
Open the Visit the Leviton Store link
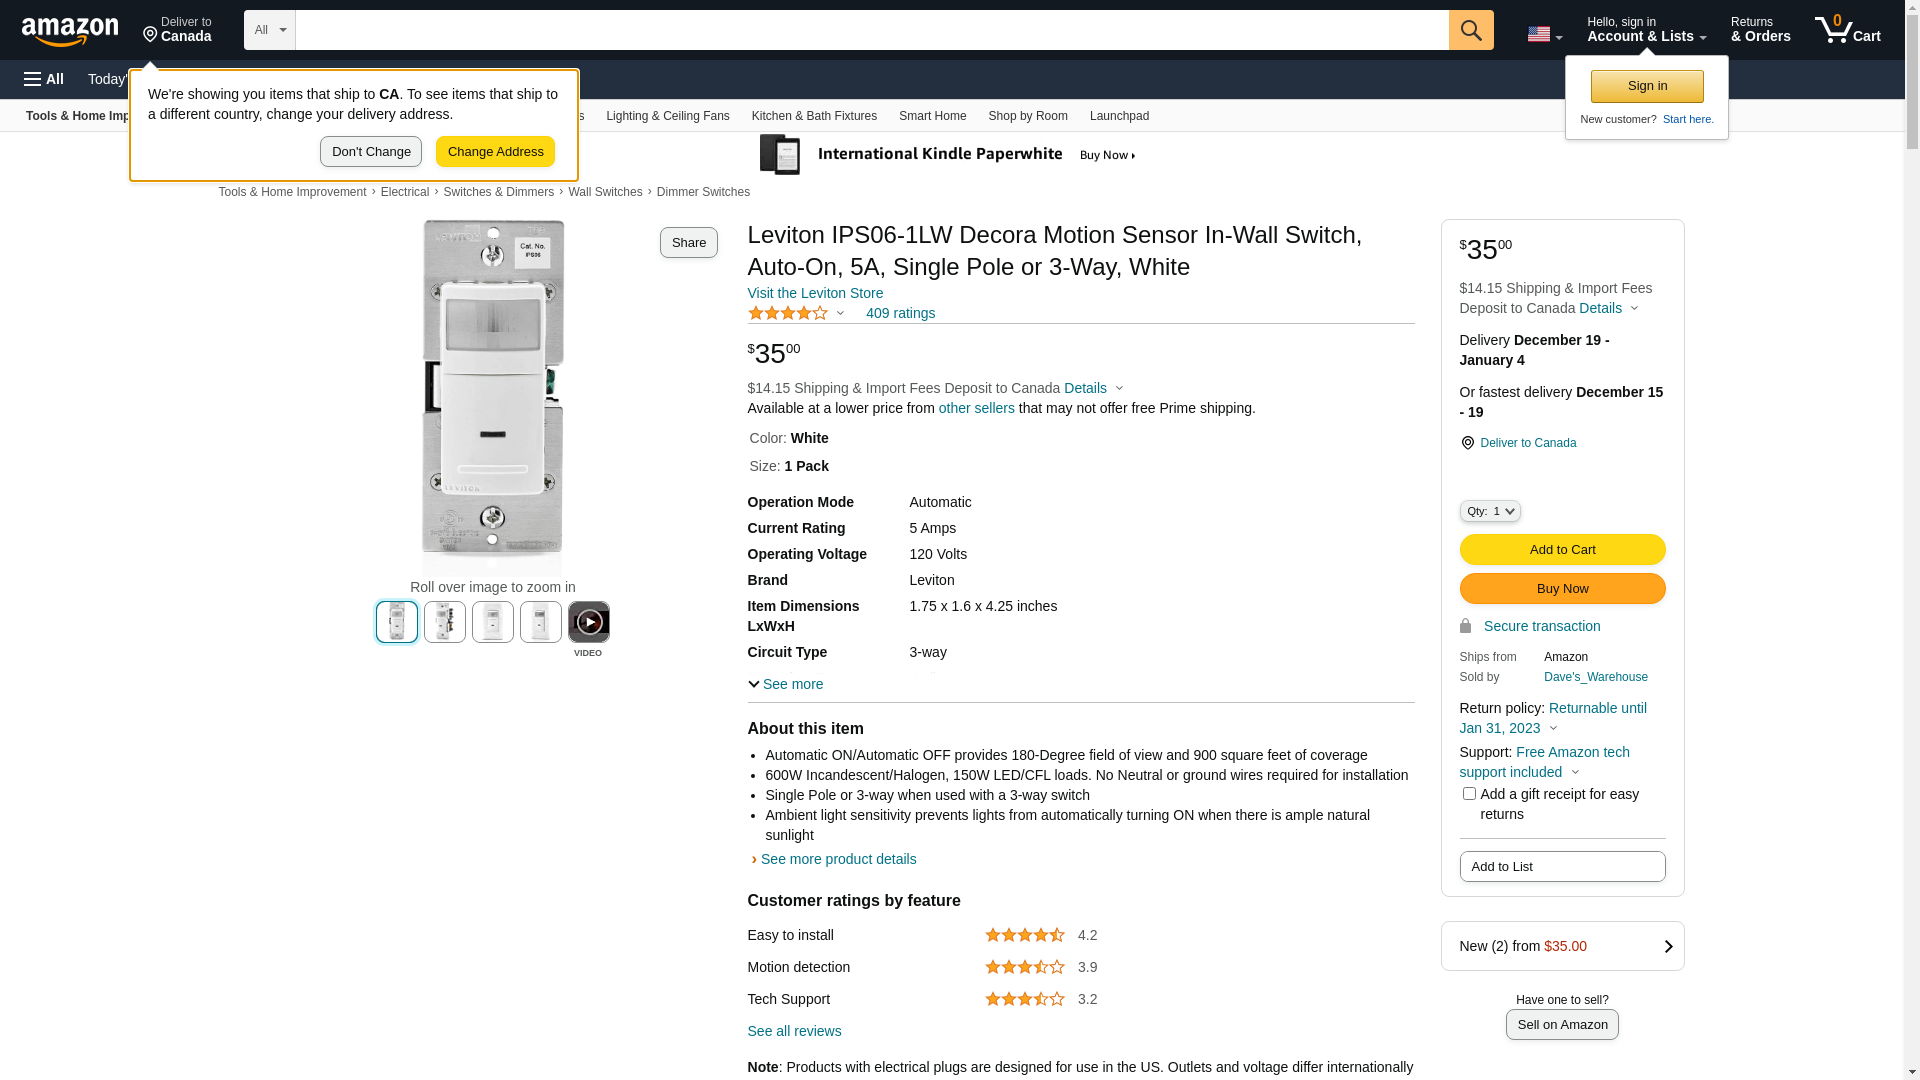(815, 293)
